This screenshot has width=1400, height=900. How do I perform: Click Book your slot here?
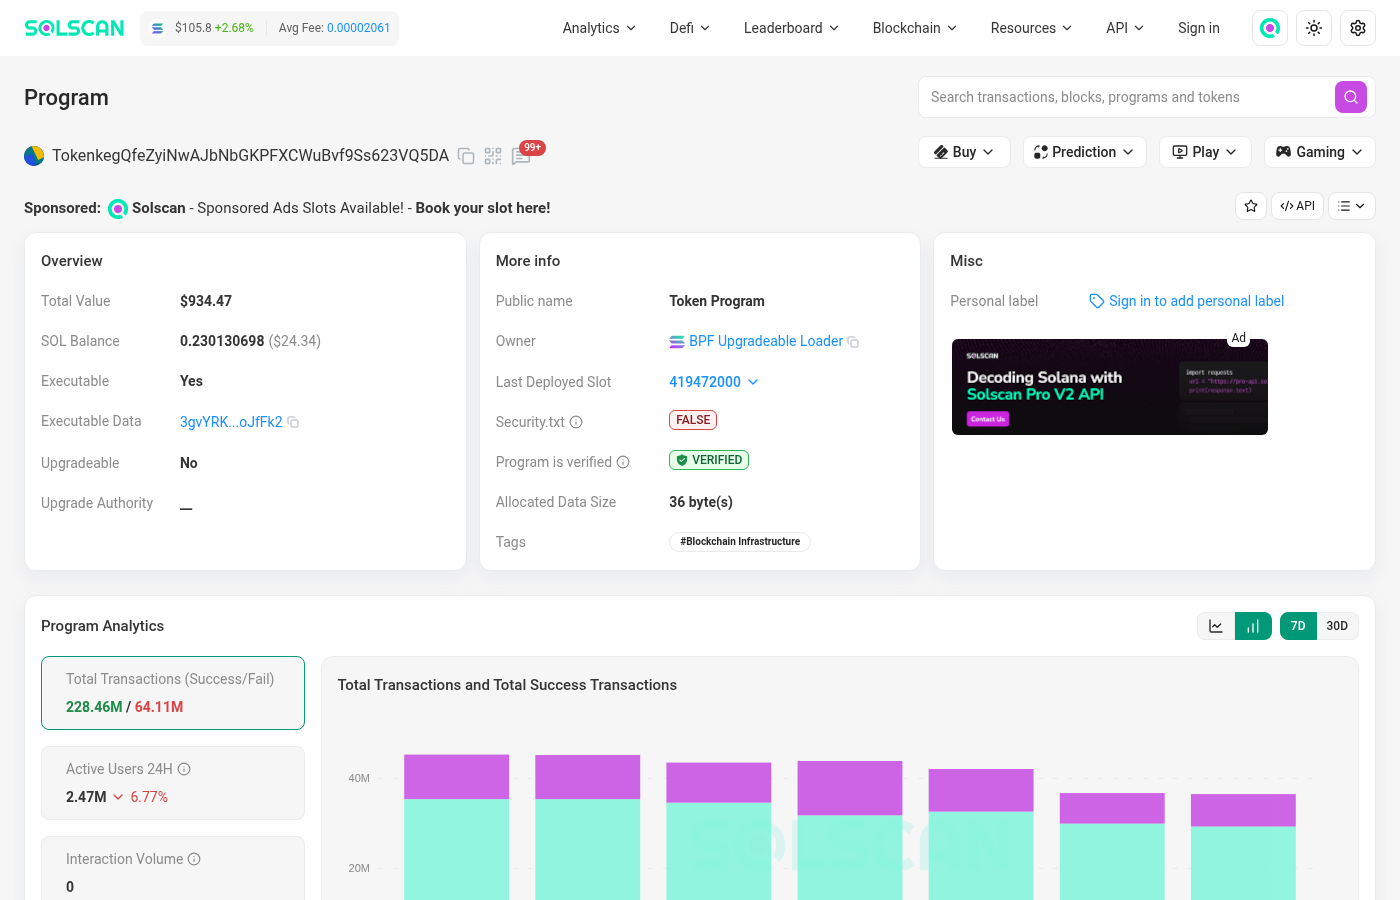[483, 208]
